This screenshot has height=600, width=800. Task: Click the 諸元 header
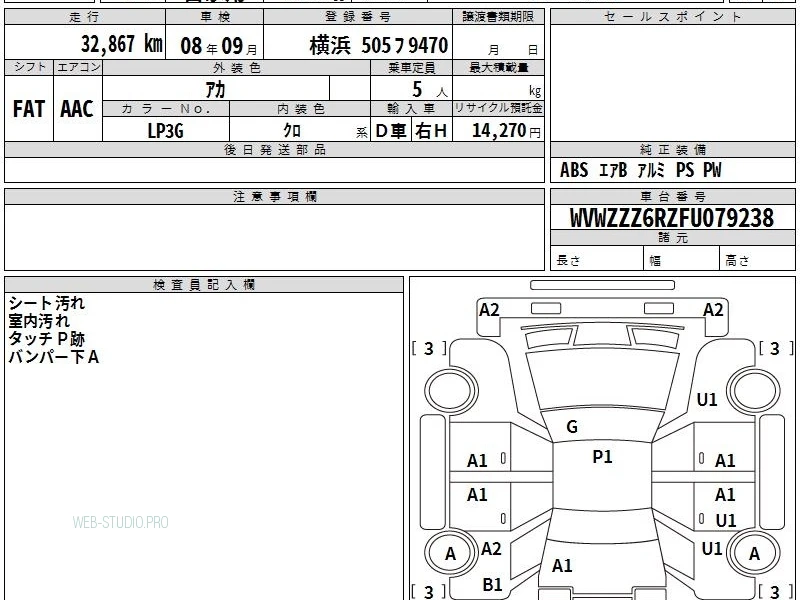[x=672, y=238]
